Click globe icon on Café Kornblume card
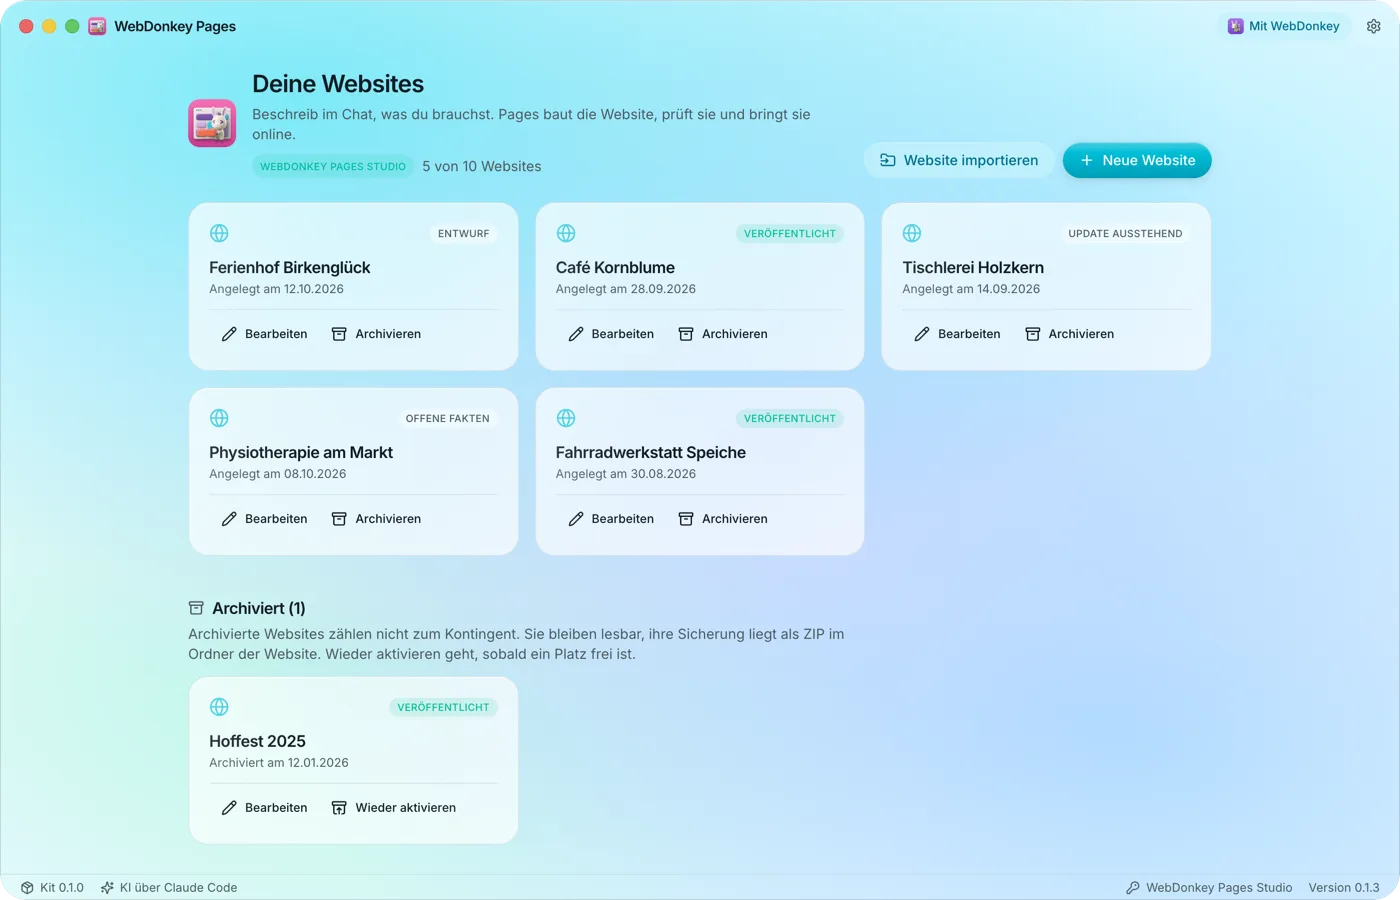This screenshot has width=1400, height=900. click(566, 233)
